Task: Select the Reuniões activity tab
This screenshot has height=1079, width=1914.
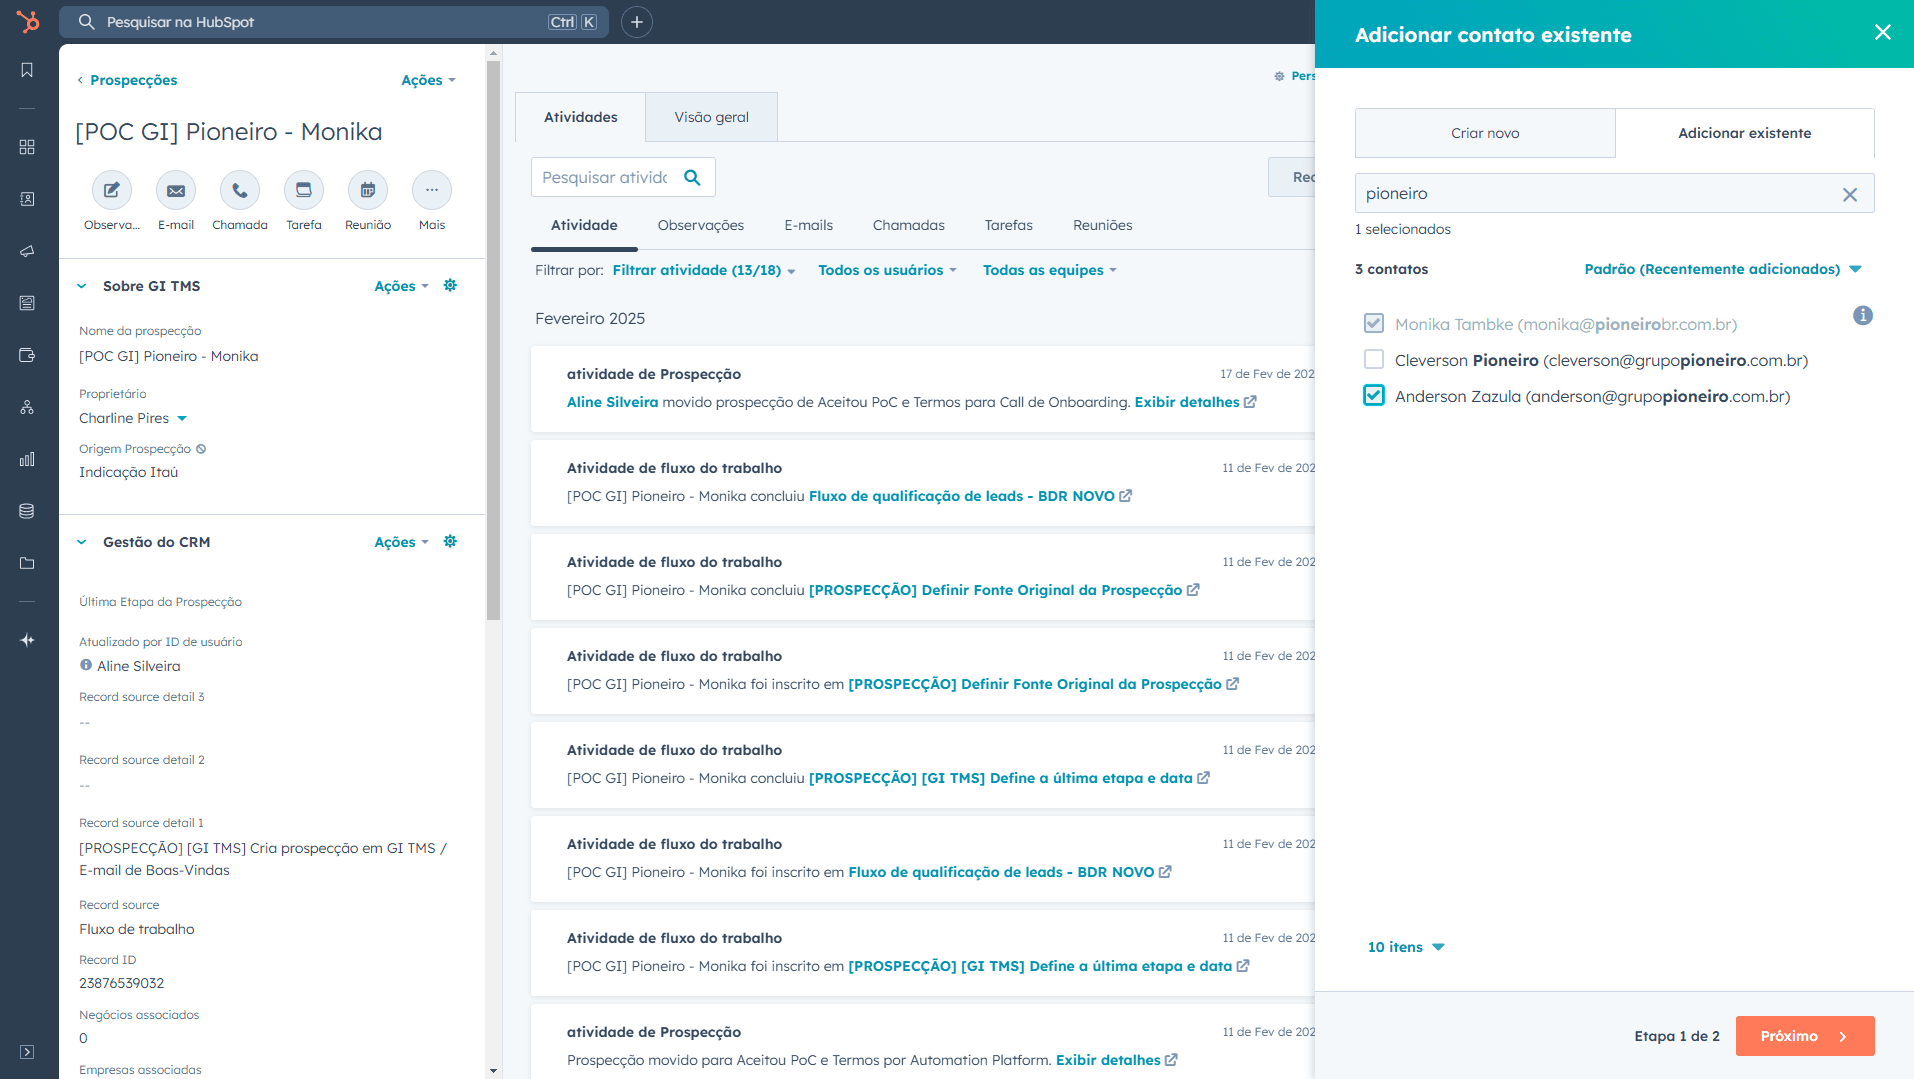Action: (1102, 225)
